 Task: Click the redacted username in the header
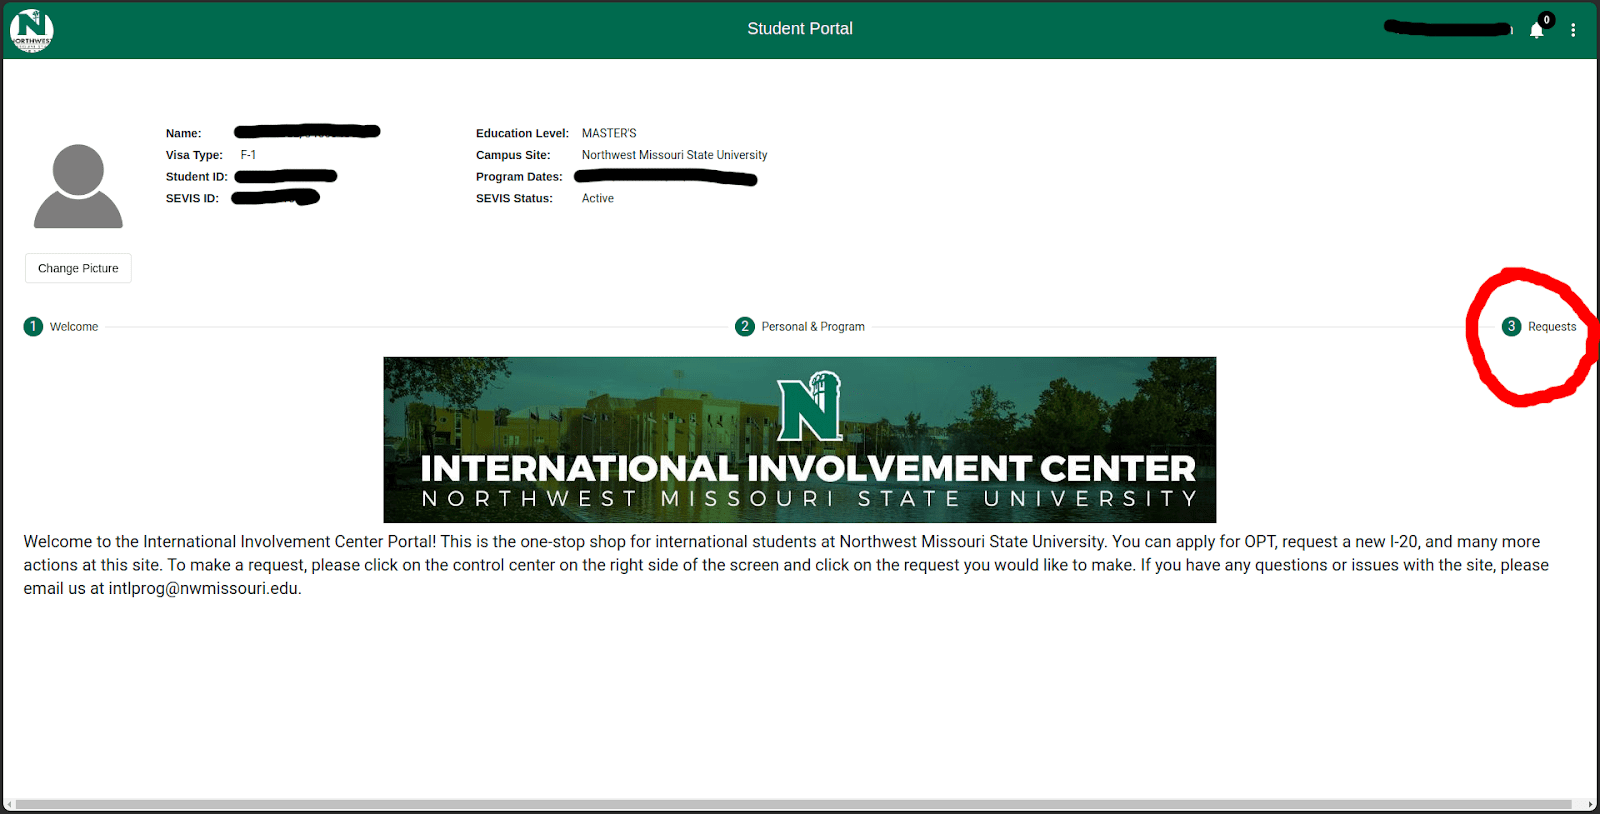1448,28
